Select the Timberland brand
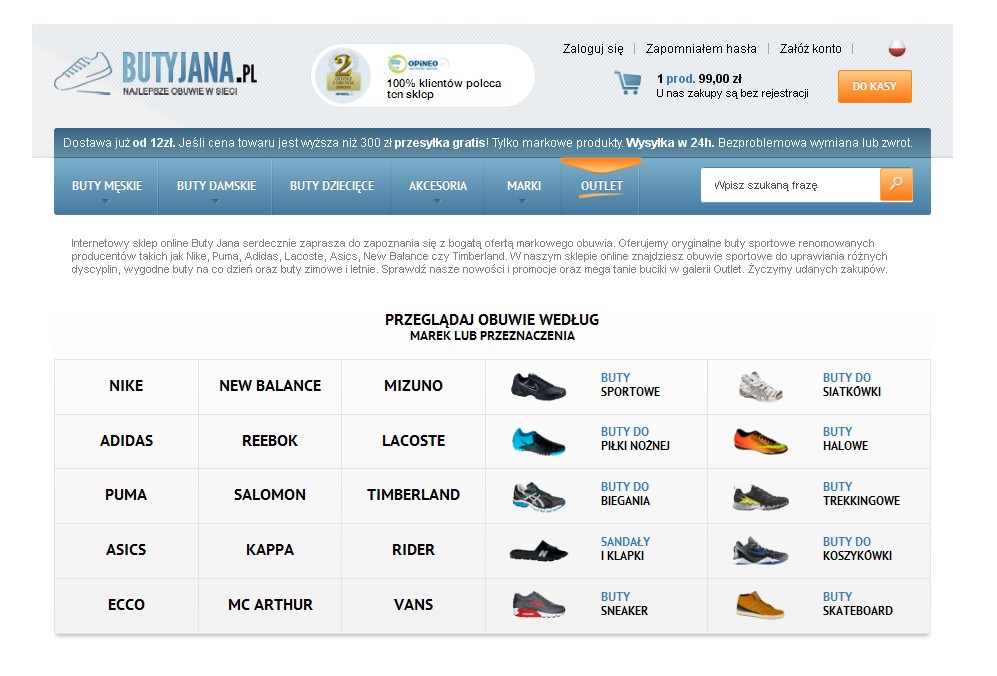This screenshot has height=676, width=997. 413,494
